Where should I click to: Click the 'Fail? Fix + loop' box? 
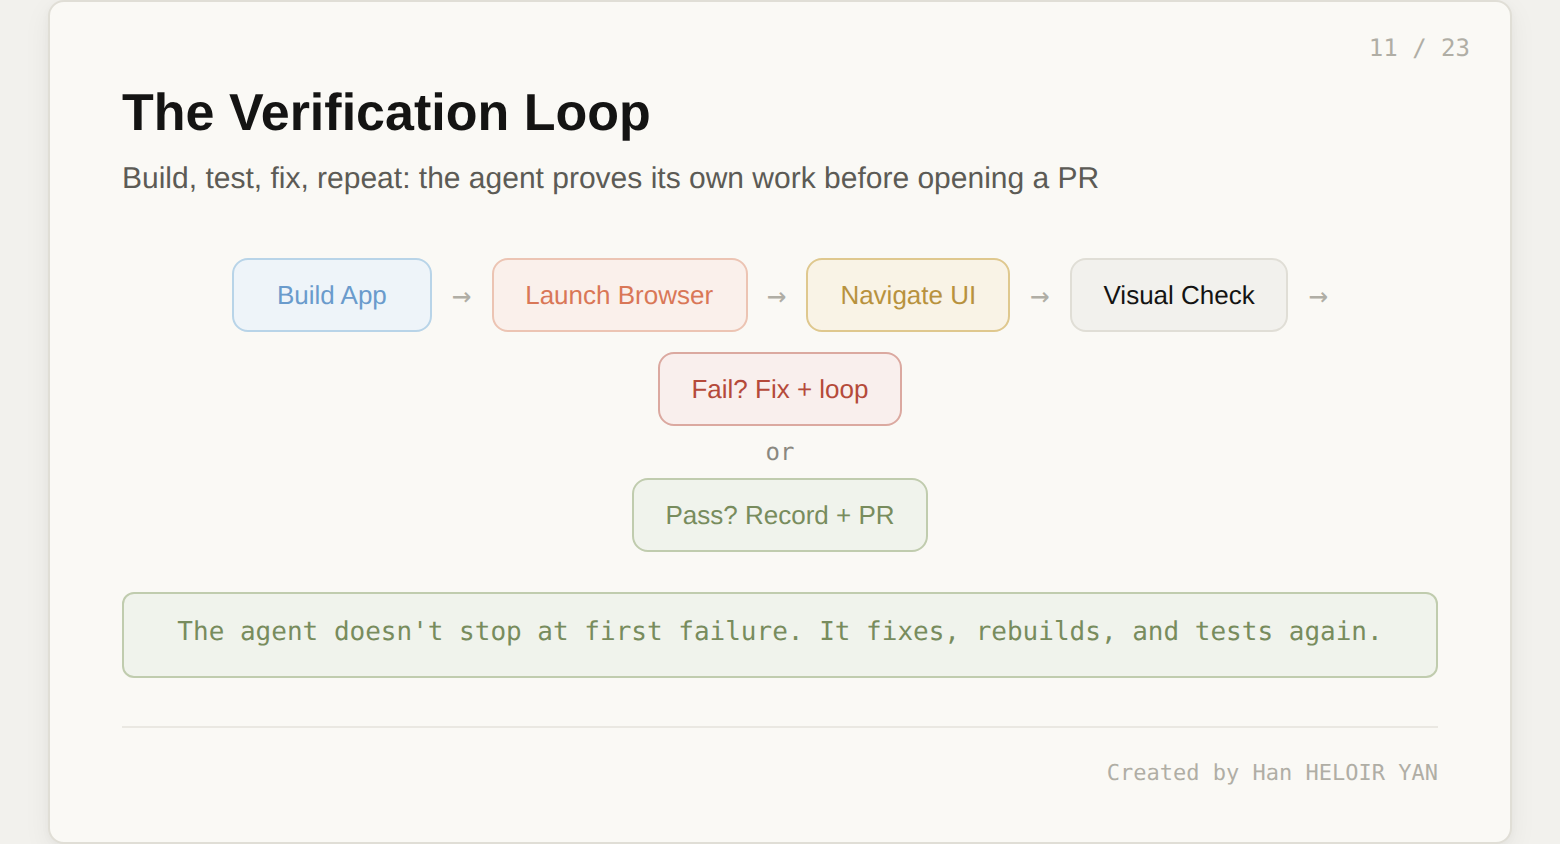click(779, 389)
